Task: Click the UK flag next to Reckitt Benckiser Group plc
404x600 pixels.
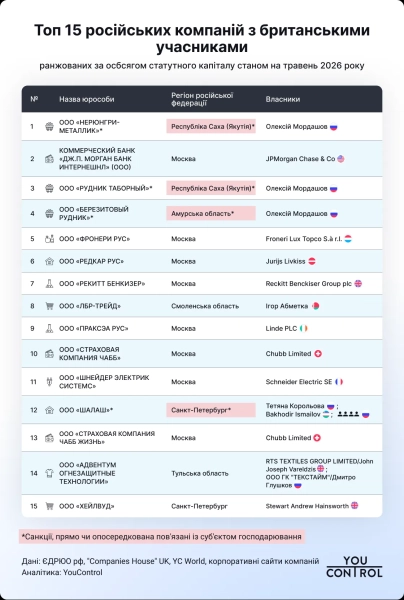Action: (x=358, y=284)
